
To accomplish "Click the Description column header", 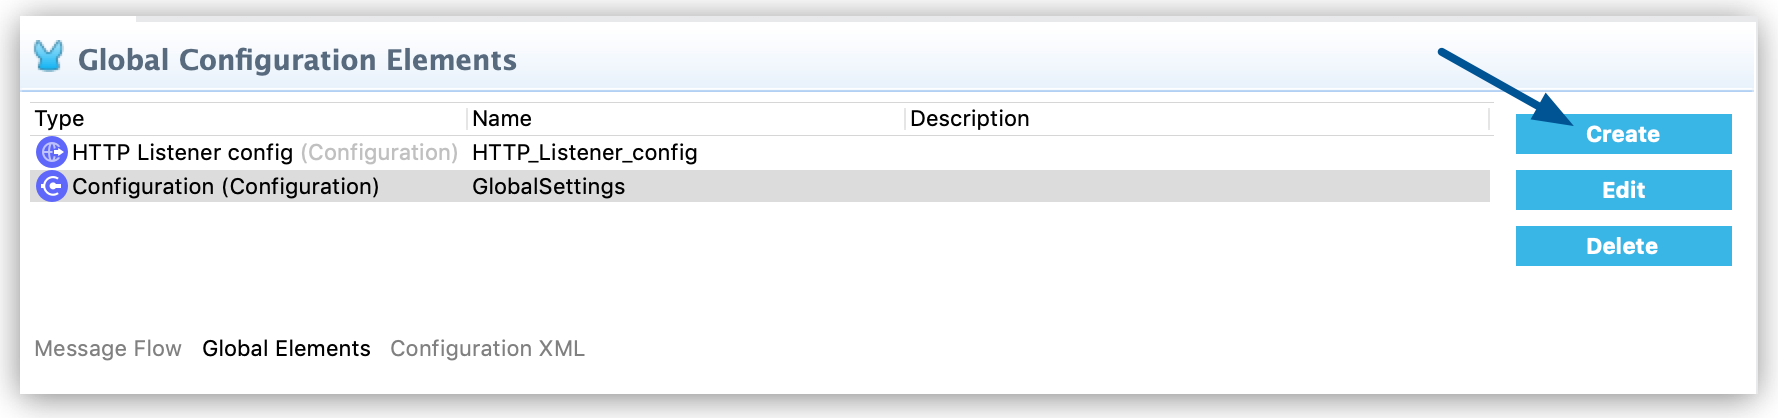I will (x=969, y=118).
